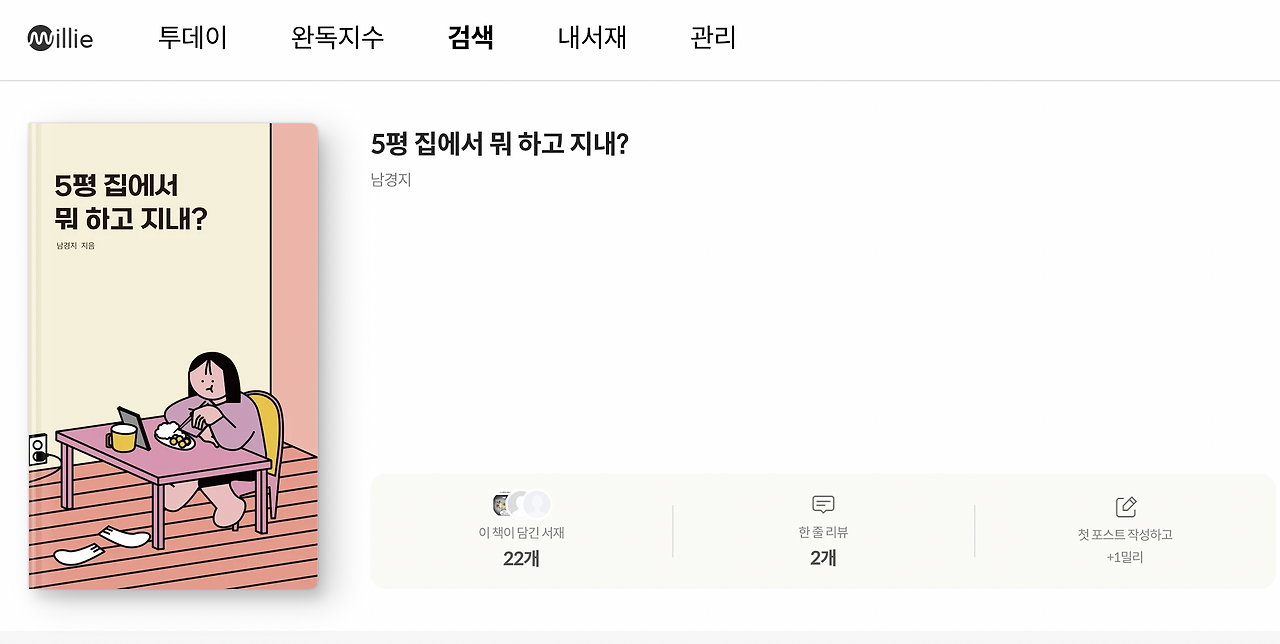This screenshot has height=644, width=1280.
Task: Click the stacked reader avatars icon
Action: (519, 503)
